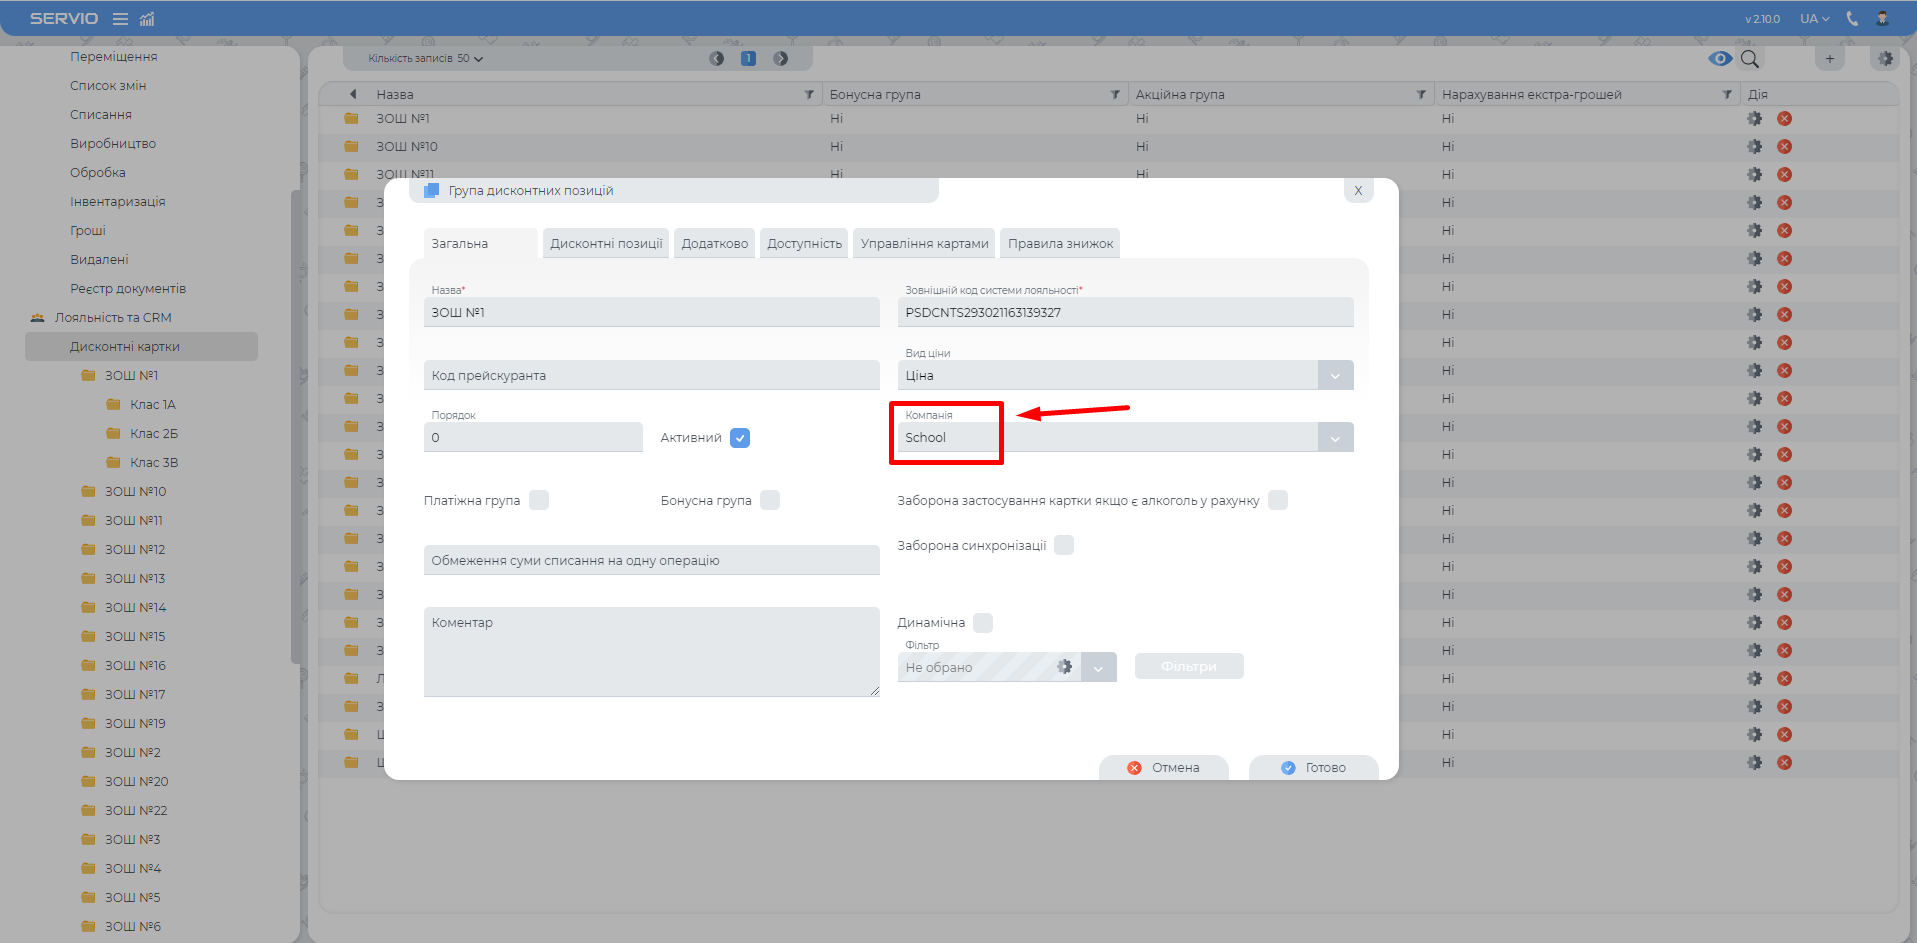Switch to the Дисконтні позиції tab
Screen dimensions: 1917x943
tap(606, 244)
